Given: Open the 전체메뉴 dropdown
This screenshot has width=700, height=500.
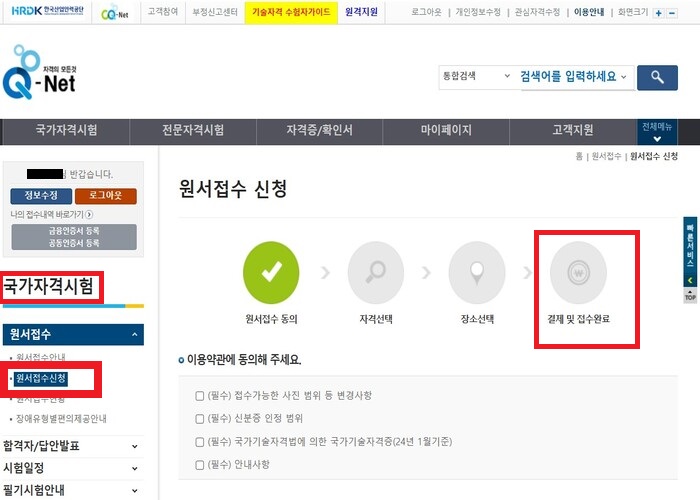Looking at the screenshot, I should pos(657,132).
